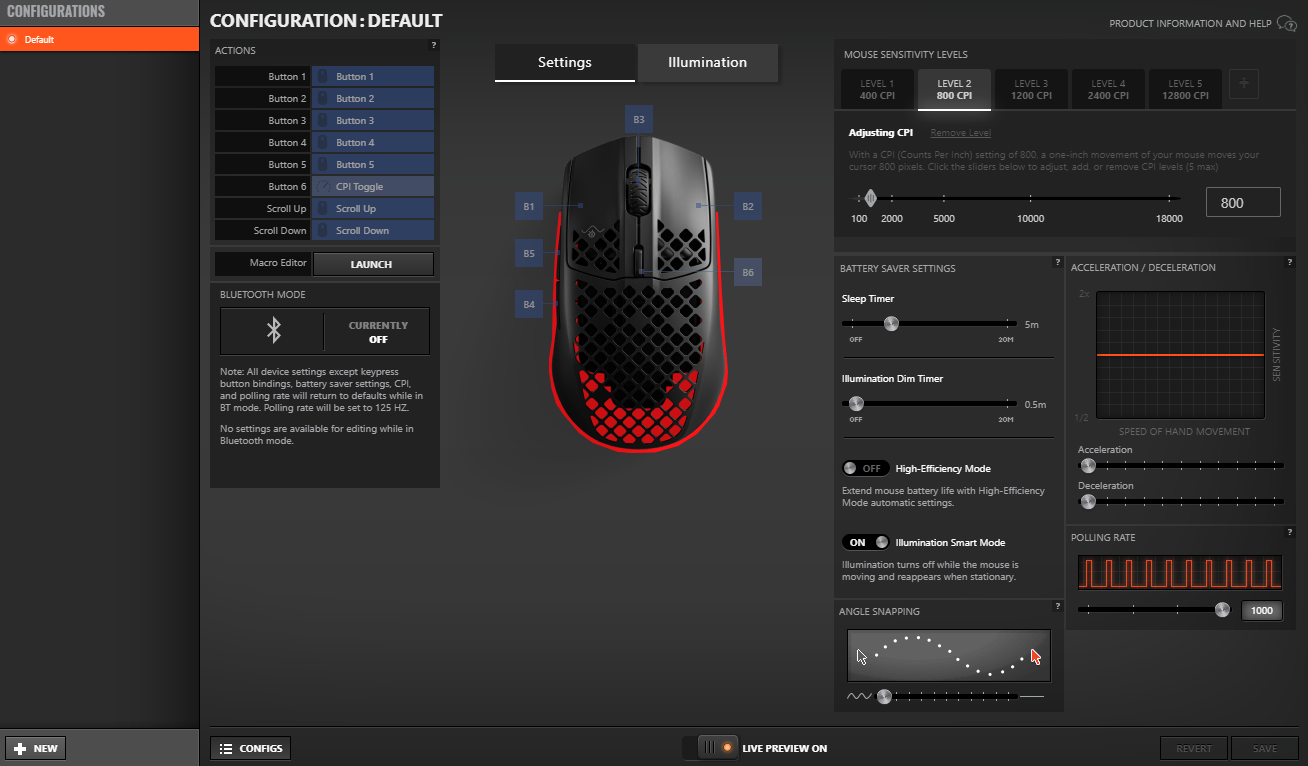Click the Actions panel help question mark
The image size is (1308, 766).
pyautogui.click(x=434, y=46)
